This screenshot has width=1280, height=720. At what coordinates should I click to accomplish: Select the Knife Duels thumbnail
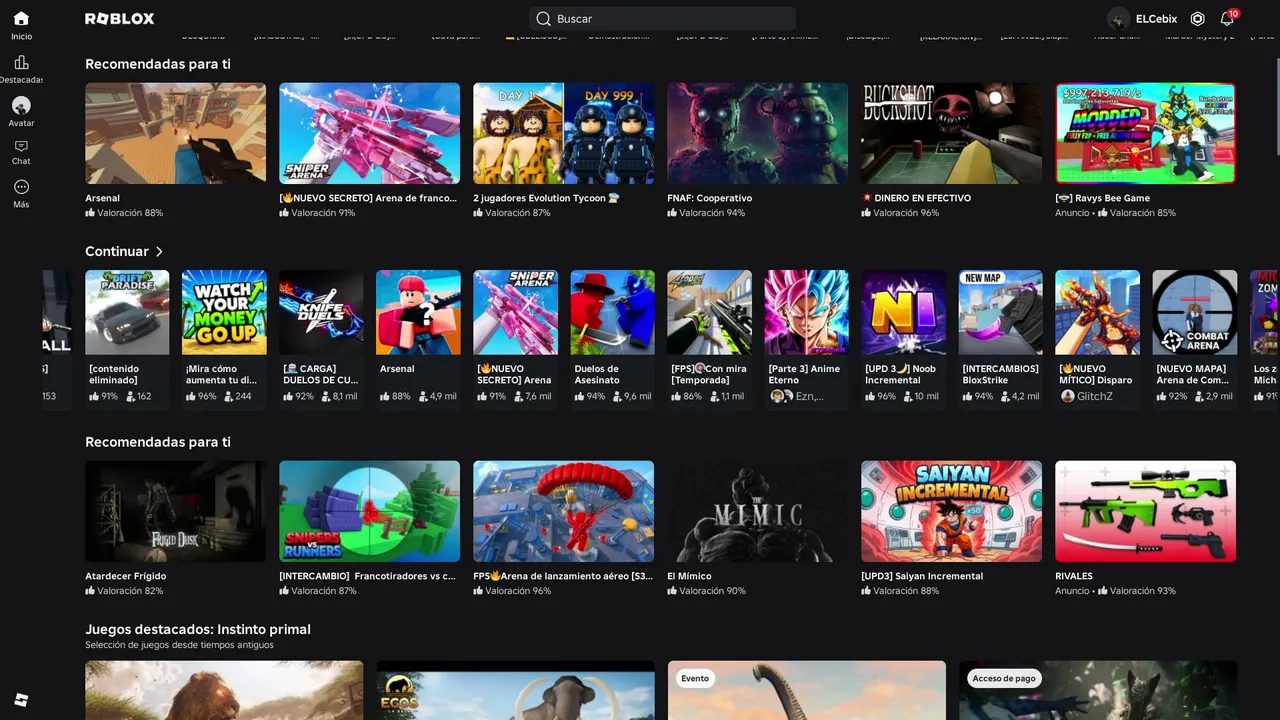click(x=321, y=312)
